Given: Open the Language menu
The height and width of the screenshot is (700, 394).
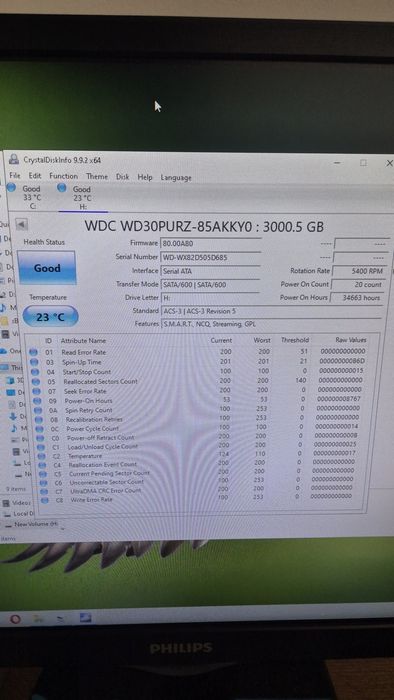Looking at the screenshot, I should pos(176,178).
